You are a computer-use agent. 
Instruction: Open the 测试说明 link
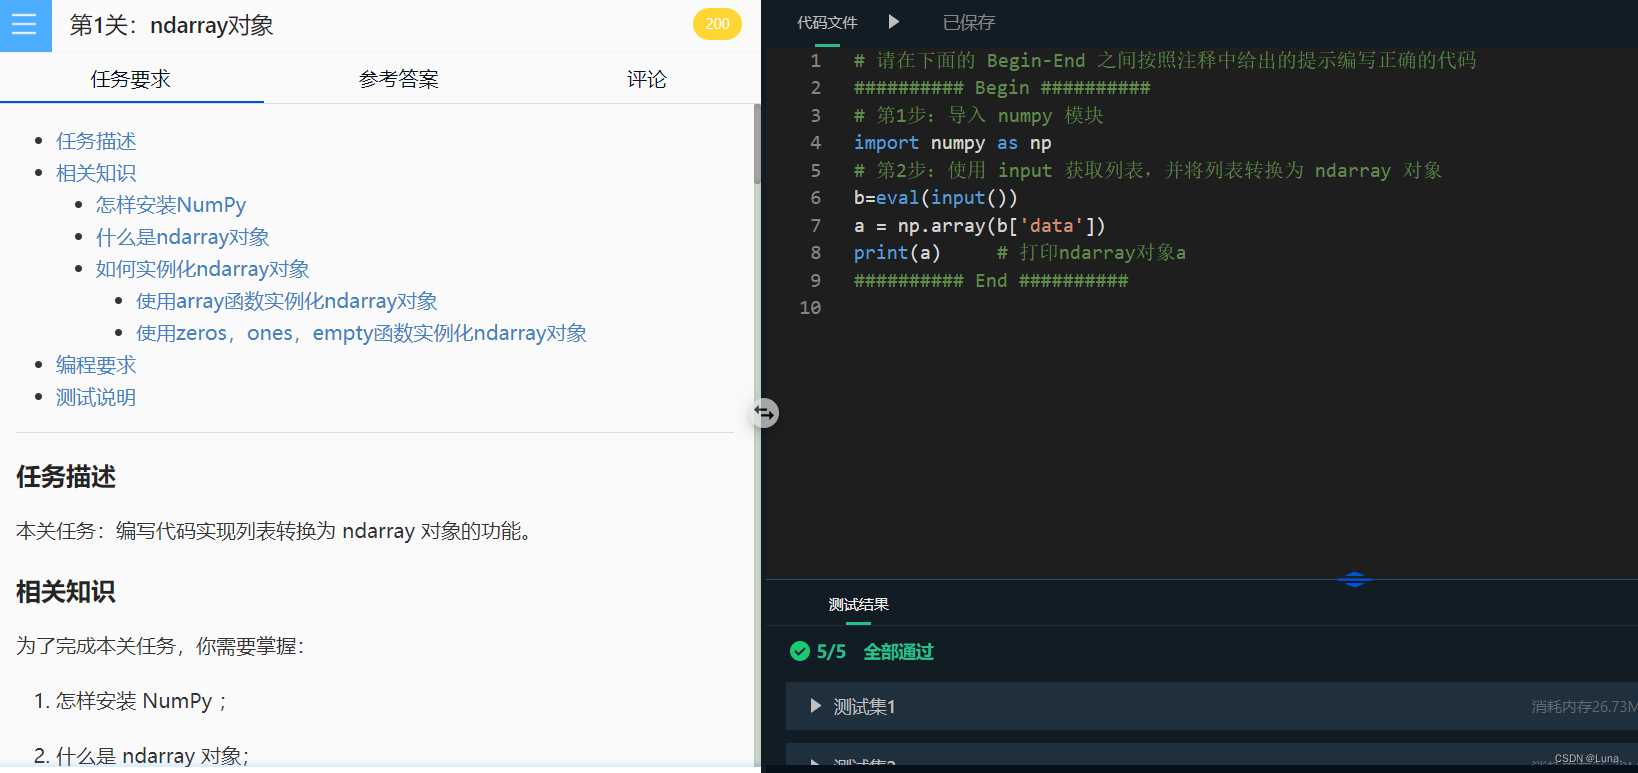(96, 397)
